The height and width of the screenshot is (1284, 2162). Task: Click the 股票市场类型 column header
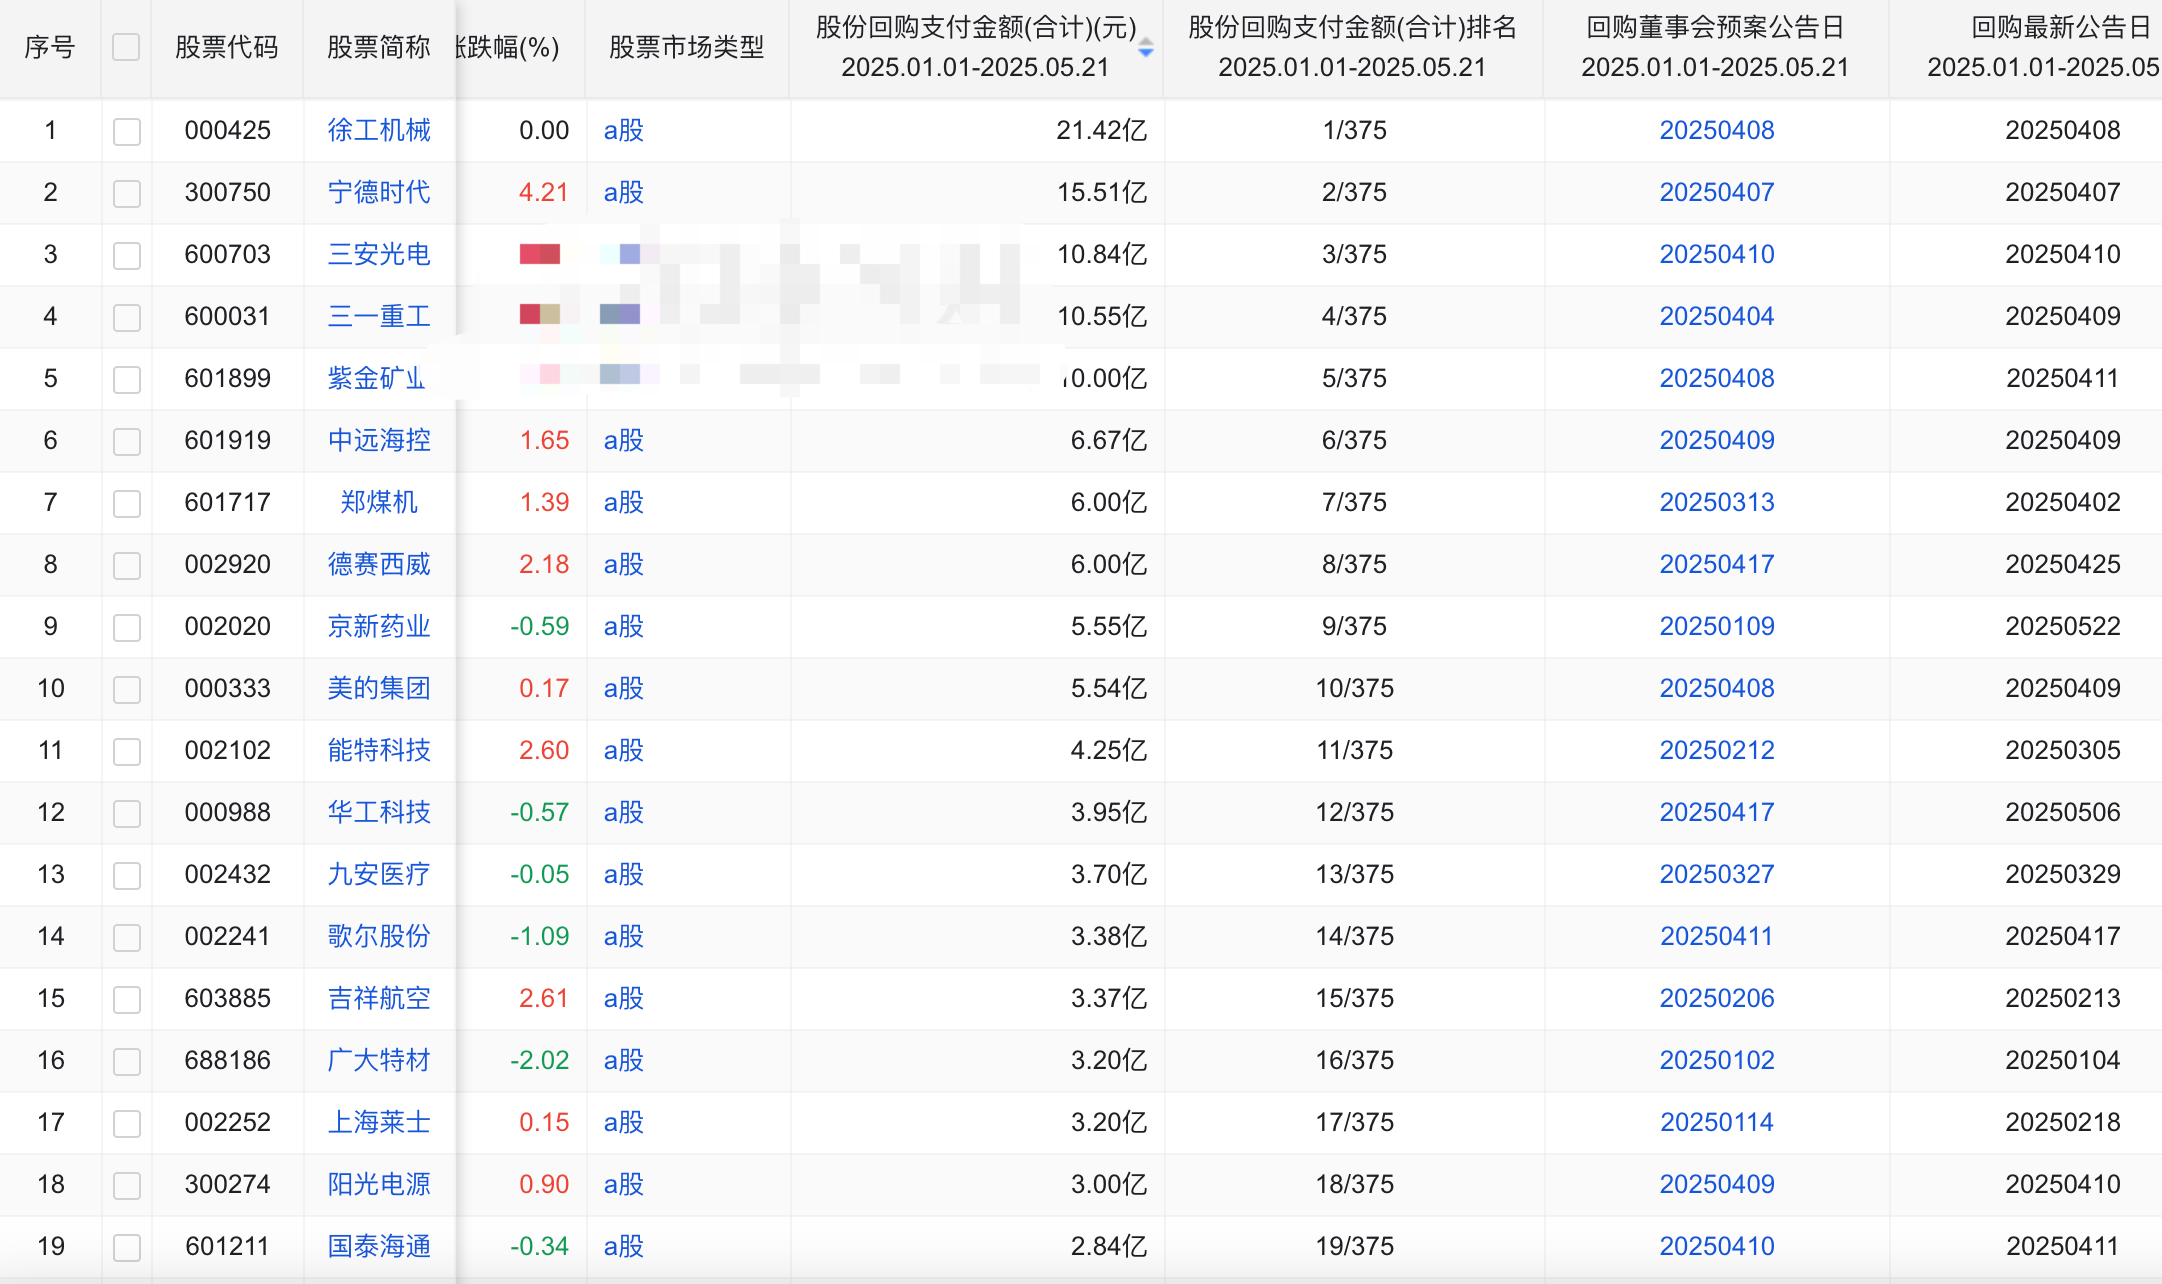[x=687, y=47]
